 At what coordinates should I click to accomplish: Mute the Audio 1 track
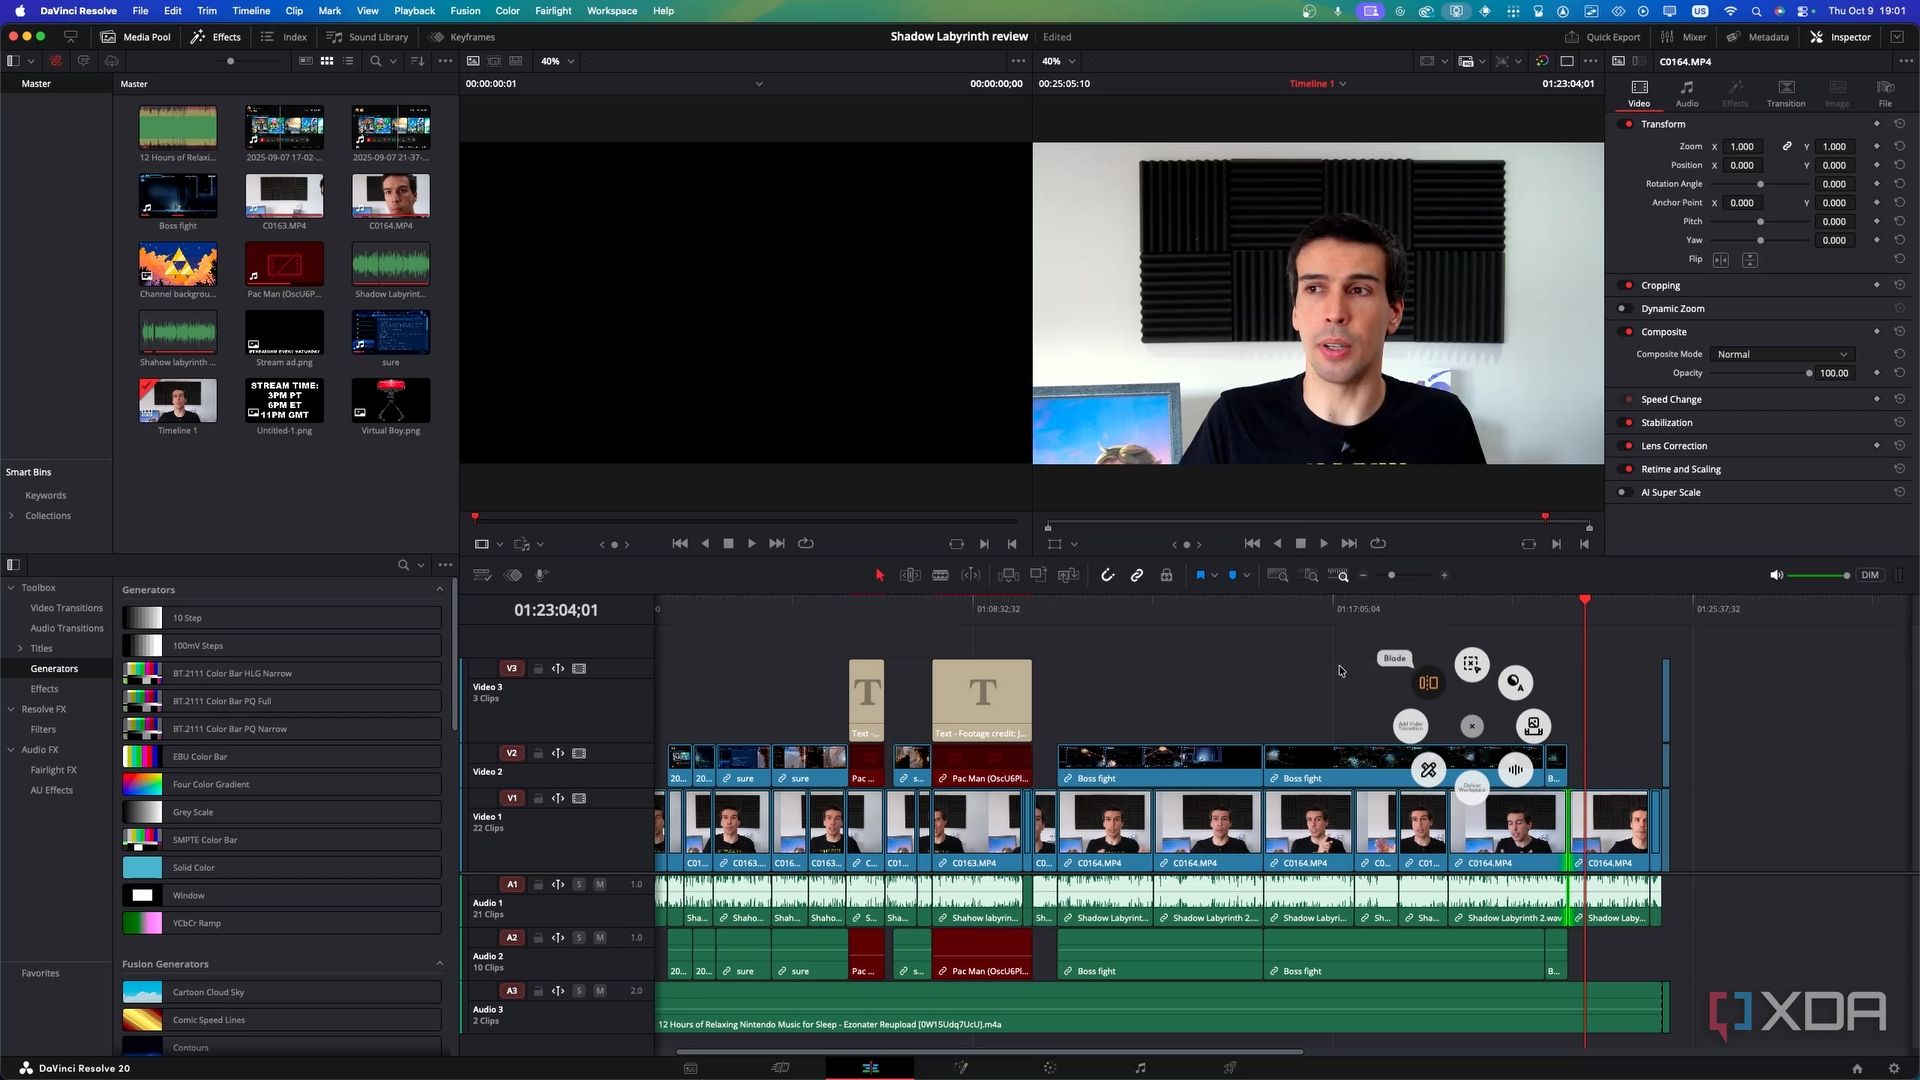click(x=600, y=884)
